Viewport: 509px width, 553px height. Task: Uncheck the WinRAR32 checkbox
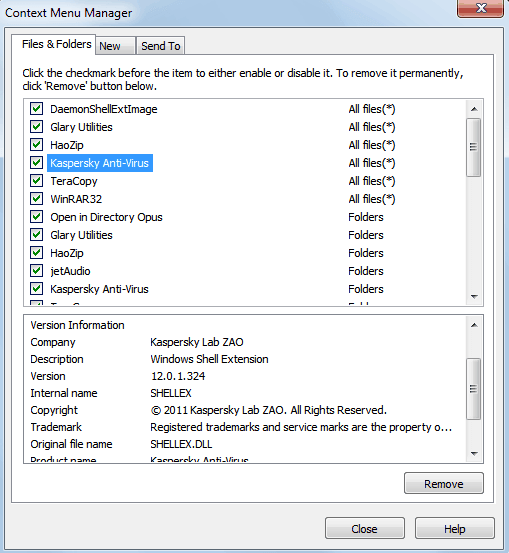point(36,199)
